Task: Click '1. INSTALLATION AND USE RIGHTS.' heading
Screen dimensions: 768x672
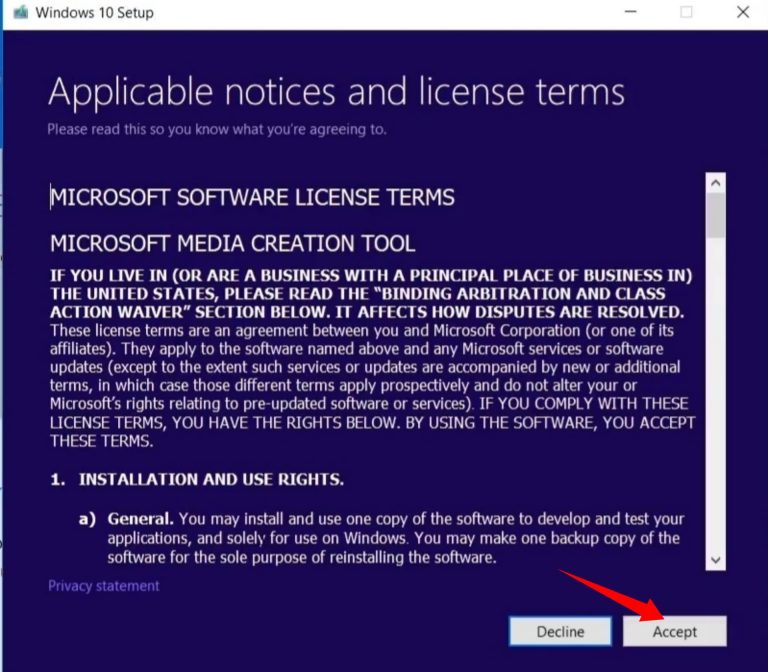Action: [197, 479]
